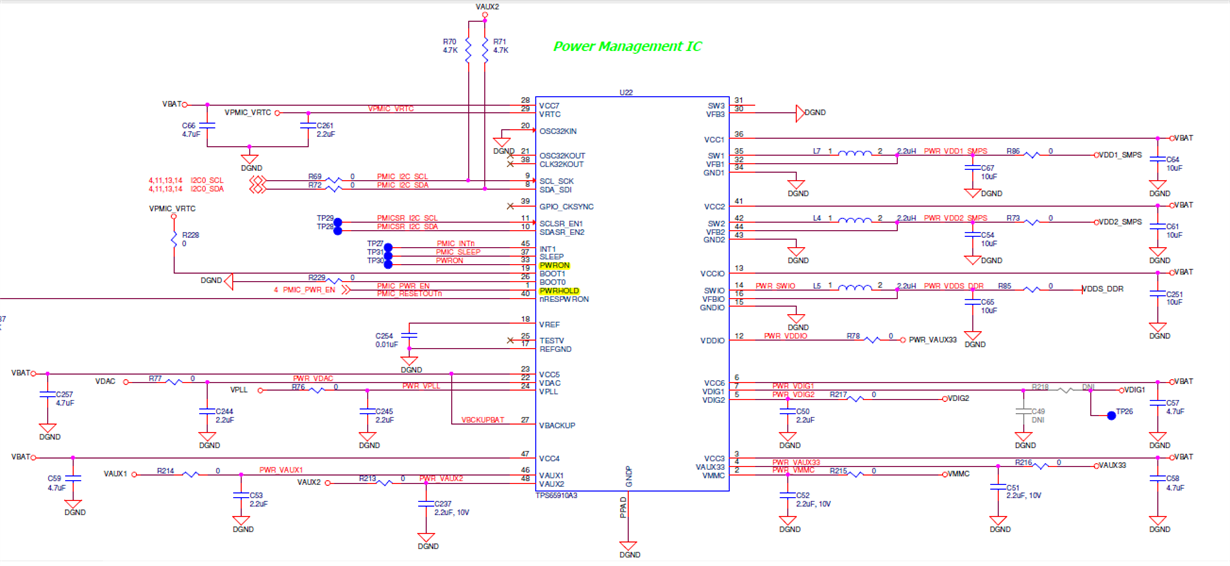
Task: Select the PMIC_SLEEP net label
Action: click(x=458, y=252)
